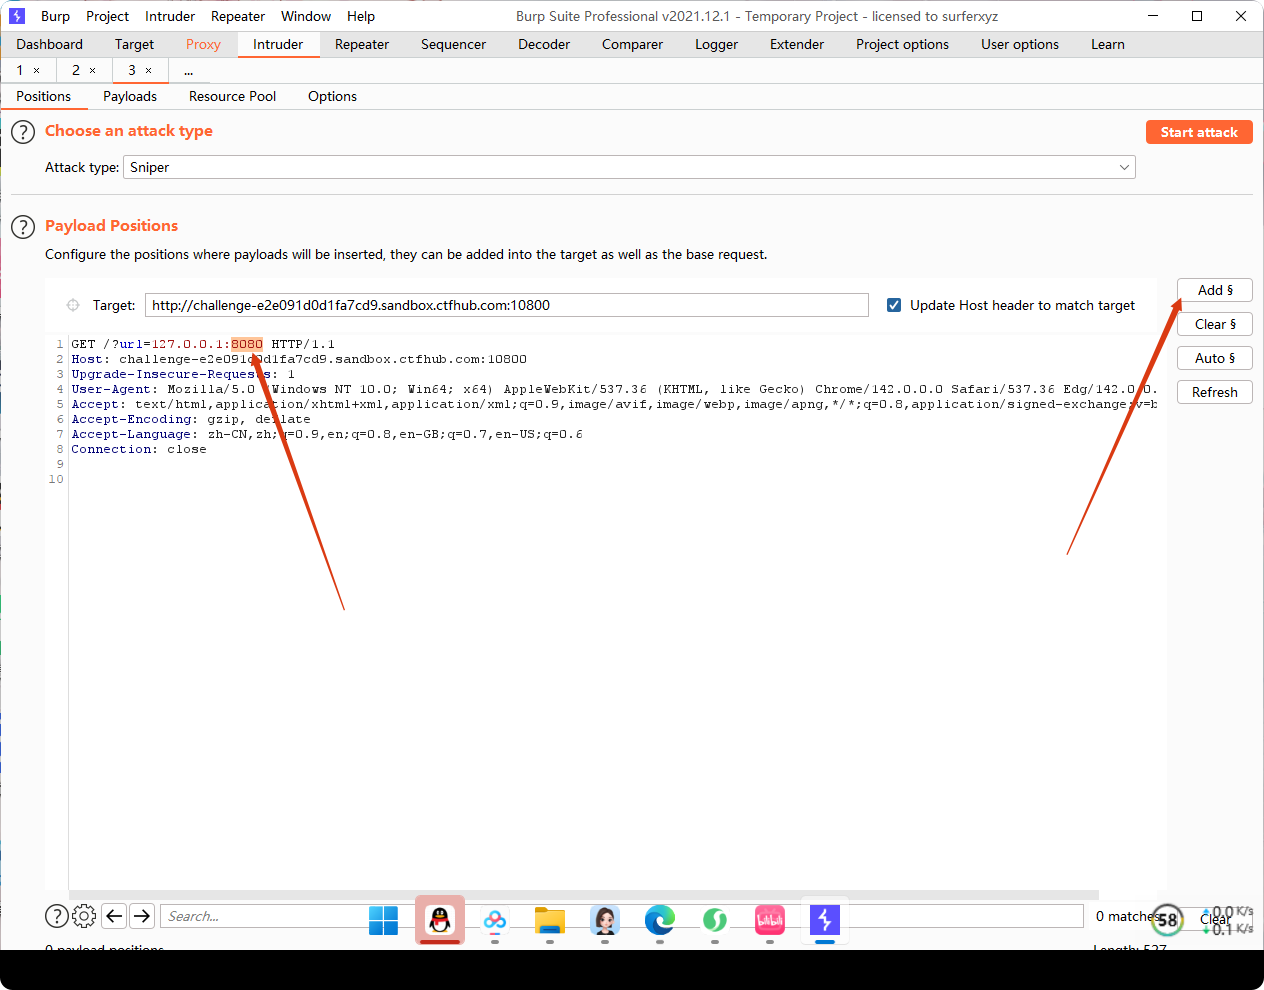Open the Intruder menu
The height and width of the screenshot is (990, 1264).
point(170,16)
